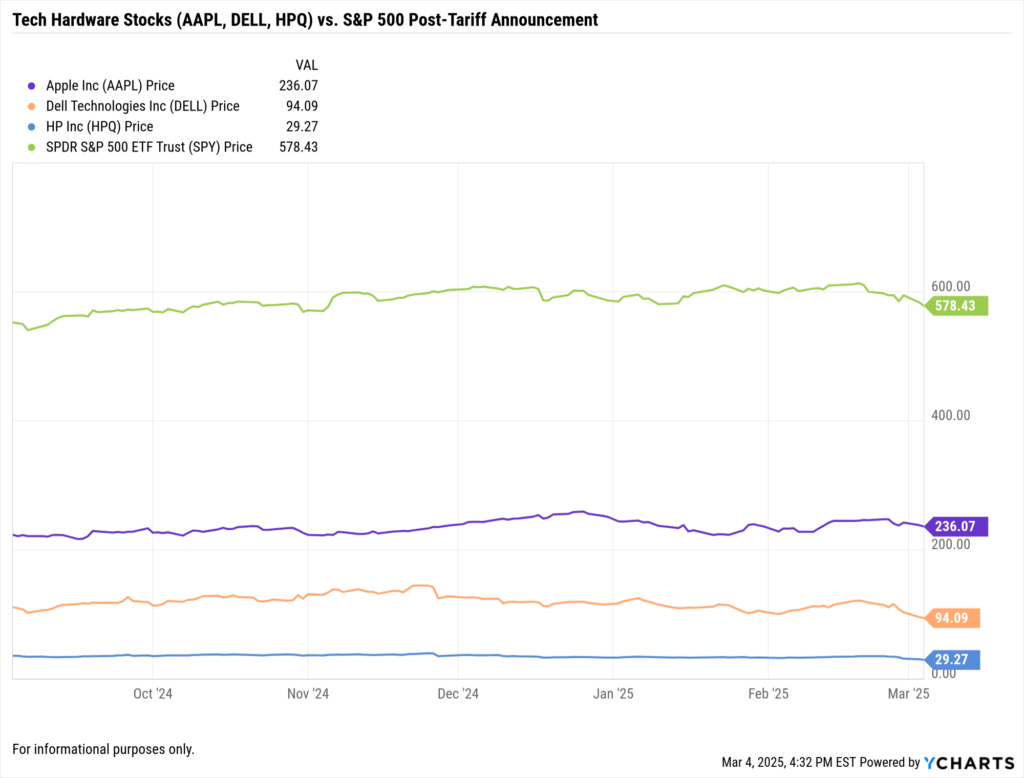Select the Apple Inc (AAPL) Price legend label
The width and height of the screenshot is (1024, 778).
110,86
